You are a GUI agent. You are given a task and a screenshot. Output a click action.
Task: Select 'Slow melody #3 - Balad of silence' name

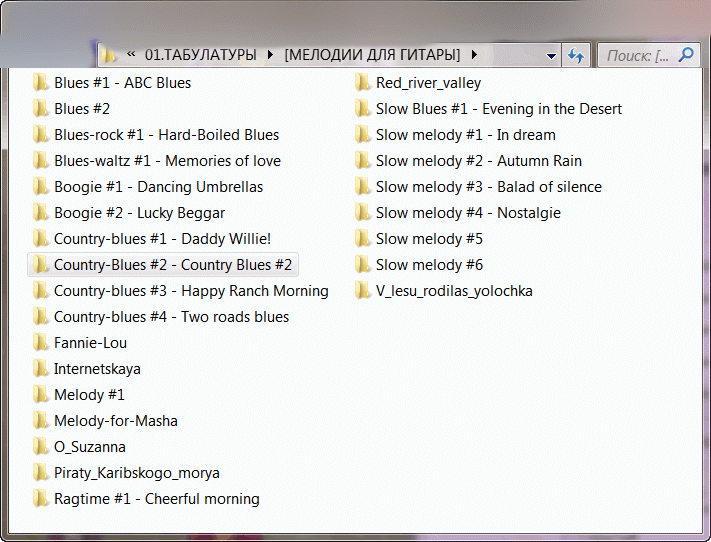pyautogui.click(x=489, y=187)
